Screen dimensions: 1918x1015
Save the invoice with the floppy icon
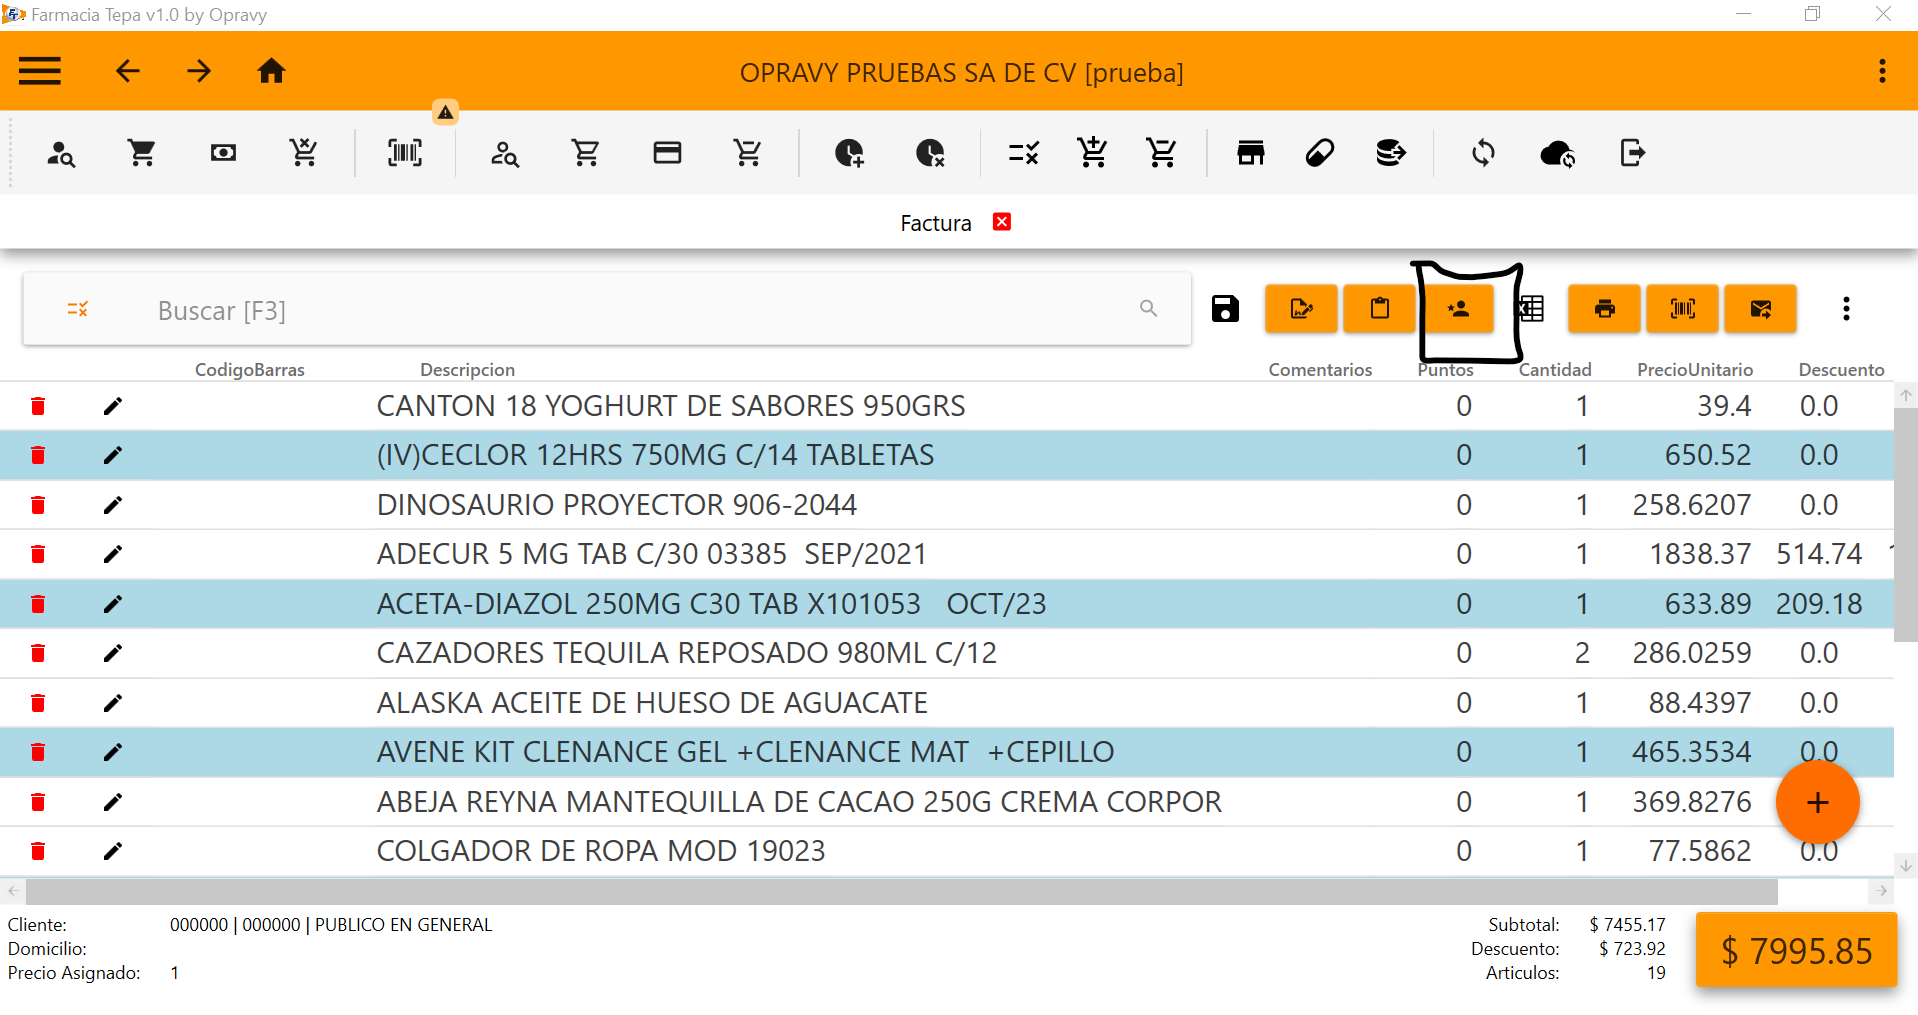[x=1225, y=309]
